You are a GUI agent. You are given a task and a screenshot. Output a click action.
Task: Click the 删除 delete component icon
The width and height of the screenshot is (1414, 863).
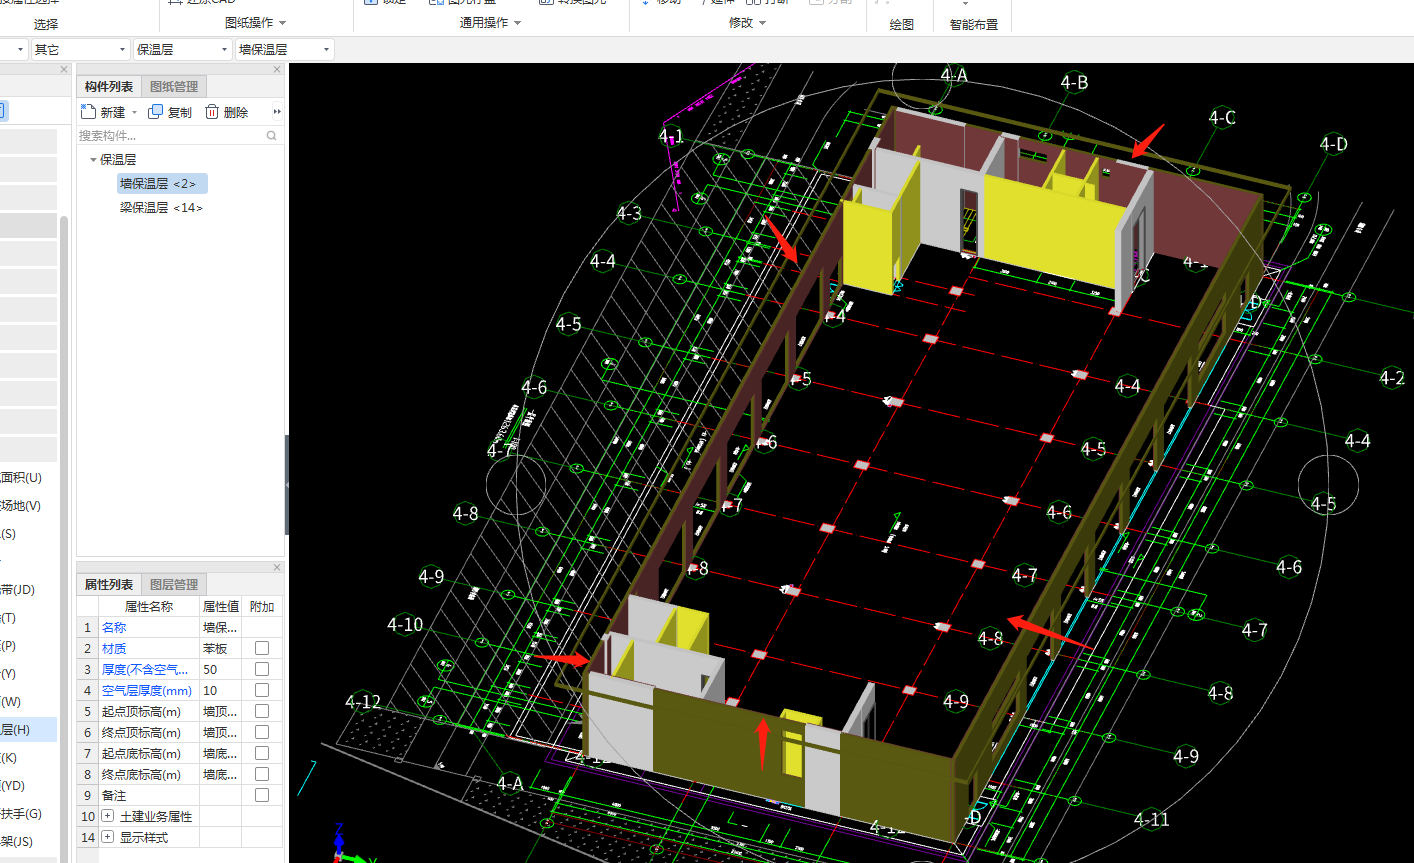(x=212, y=112)
